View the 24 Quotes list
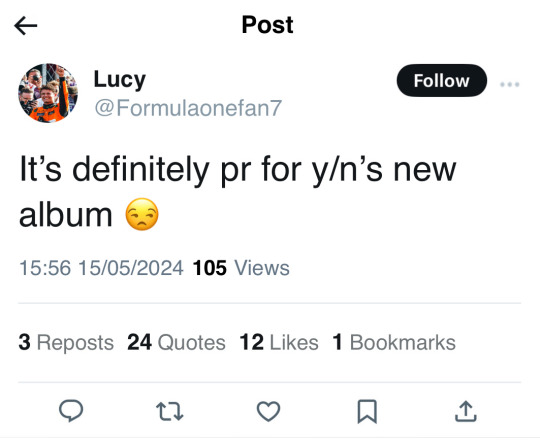The width and height of the screenshot is (540, 442). [x=176, y=342]
